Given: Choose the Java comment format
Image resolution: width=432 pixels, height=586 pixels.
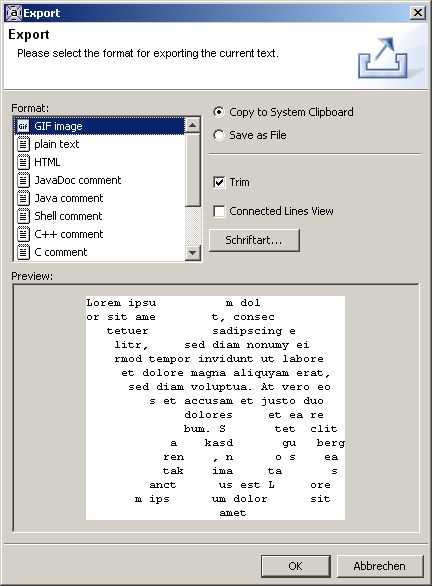Looking at the screenshot, I should [x=99, y=198].
